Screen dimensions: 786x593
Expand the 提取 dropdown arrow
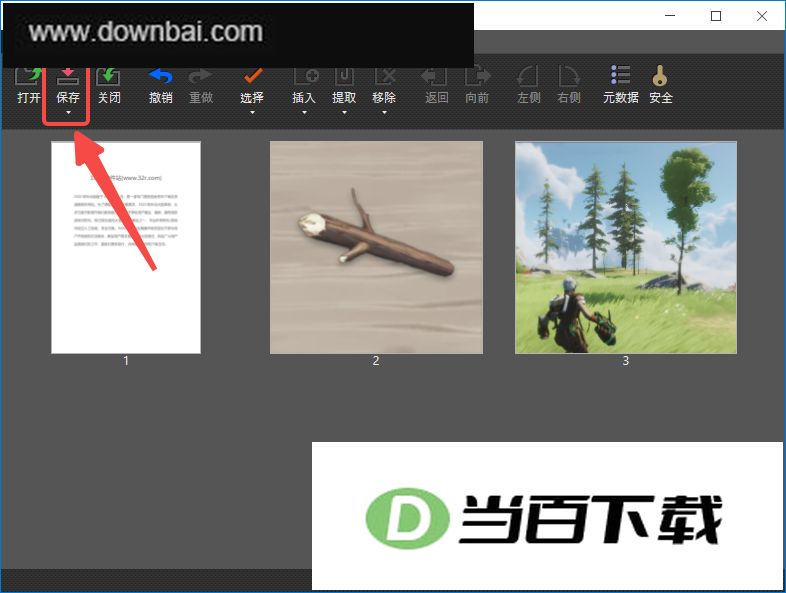(344, 113)
